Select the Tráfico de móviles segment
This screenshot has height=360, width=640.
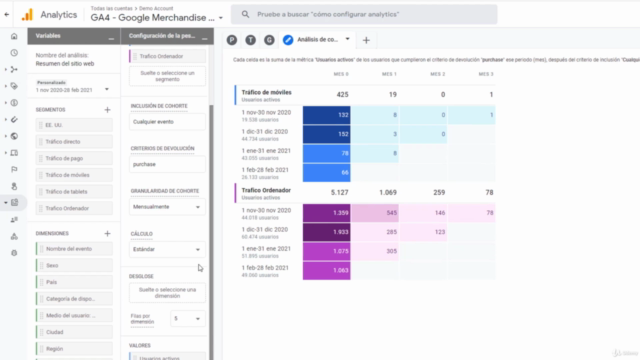[74, 175]
